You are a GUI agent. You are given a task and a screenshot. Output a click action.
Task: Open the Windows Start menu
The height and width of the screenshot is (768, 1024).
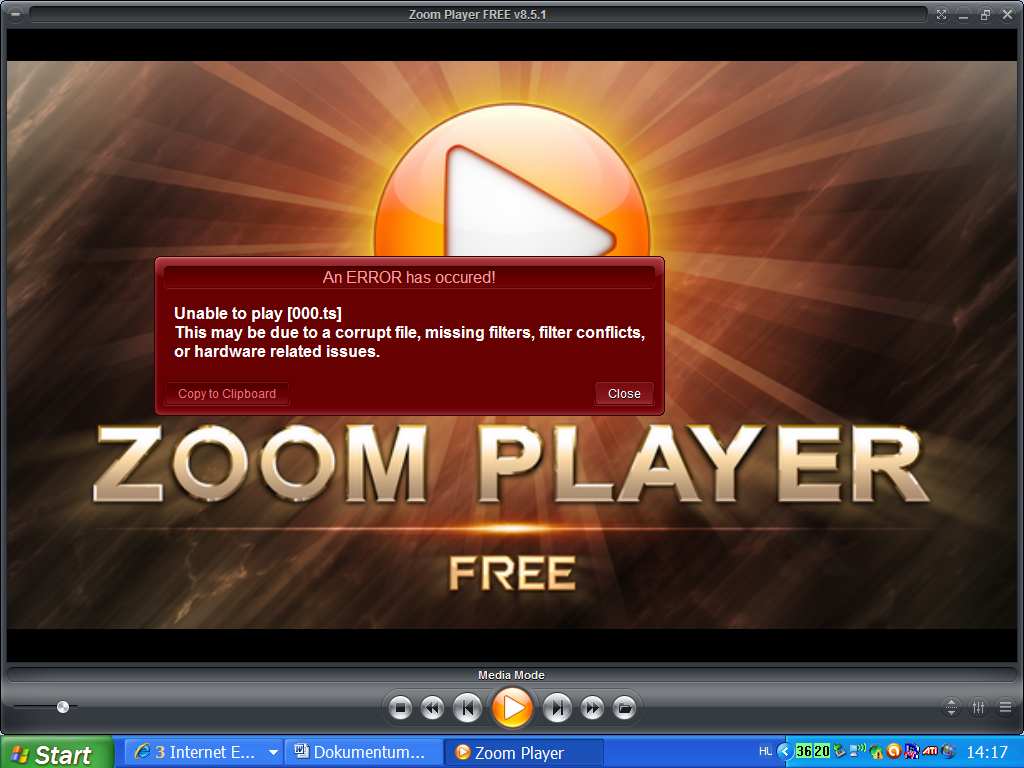coord(56,753)
